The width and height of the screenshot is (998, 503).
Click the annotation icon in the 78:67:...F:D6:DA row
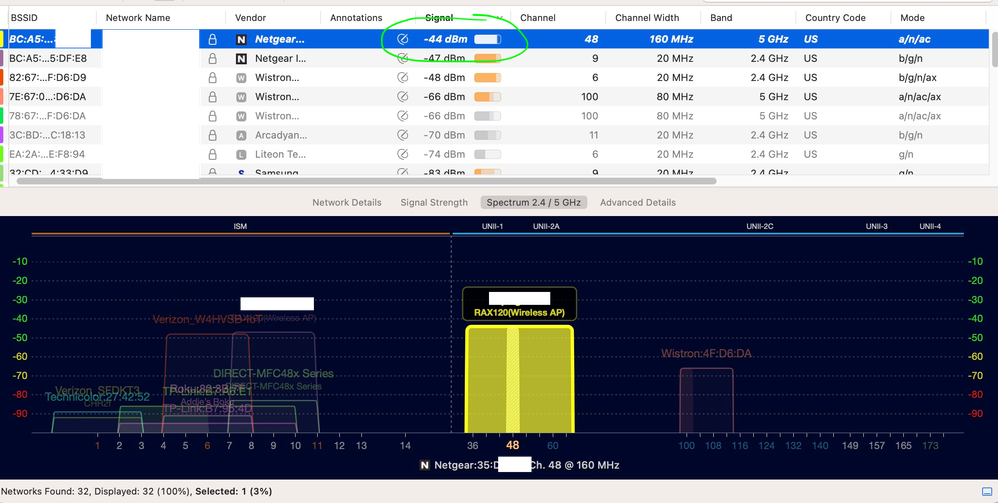(402, 116)
